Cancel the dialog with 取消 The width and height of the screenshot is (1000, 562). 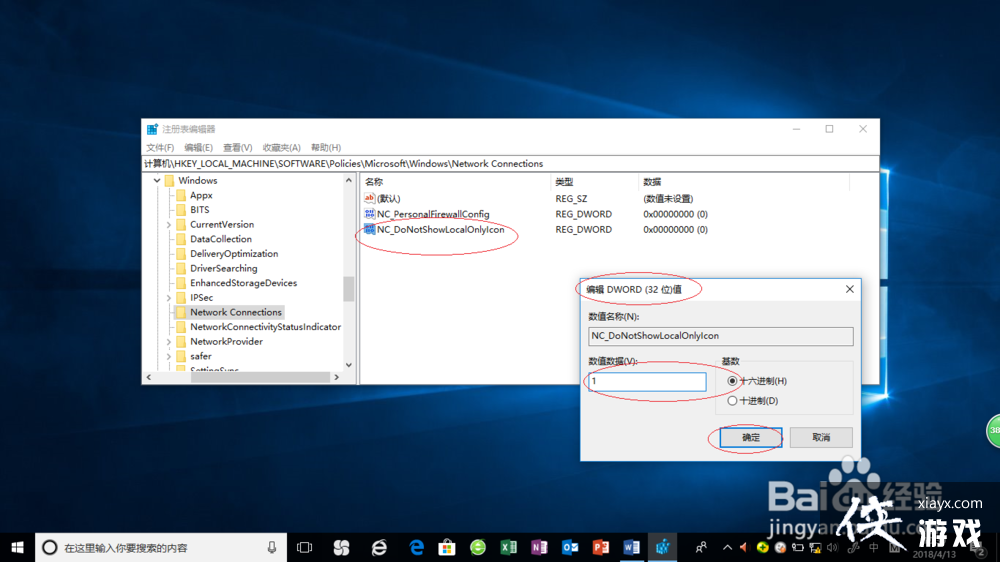[821, 438]
